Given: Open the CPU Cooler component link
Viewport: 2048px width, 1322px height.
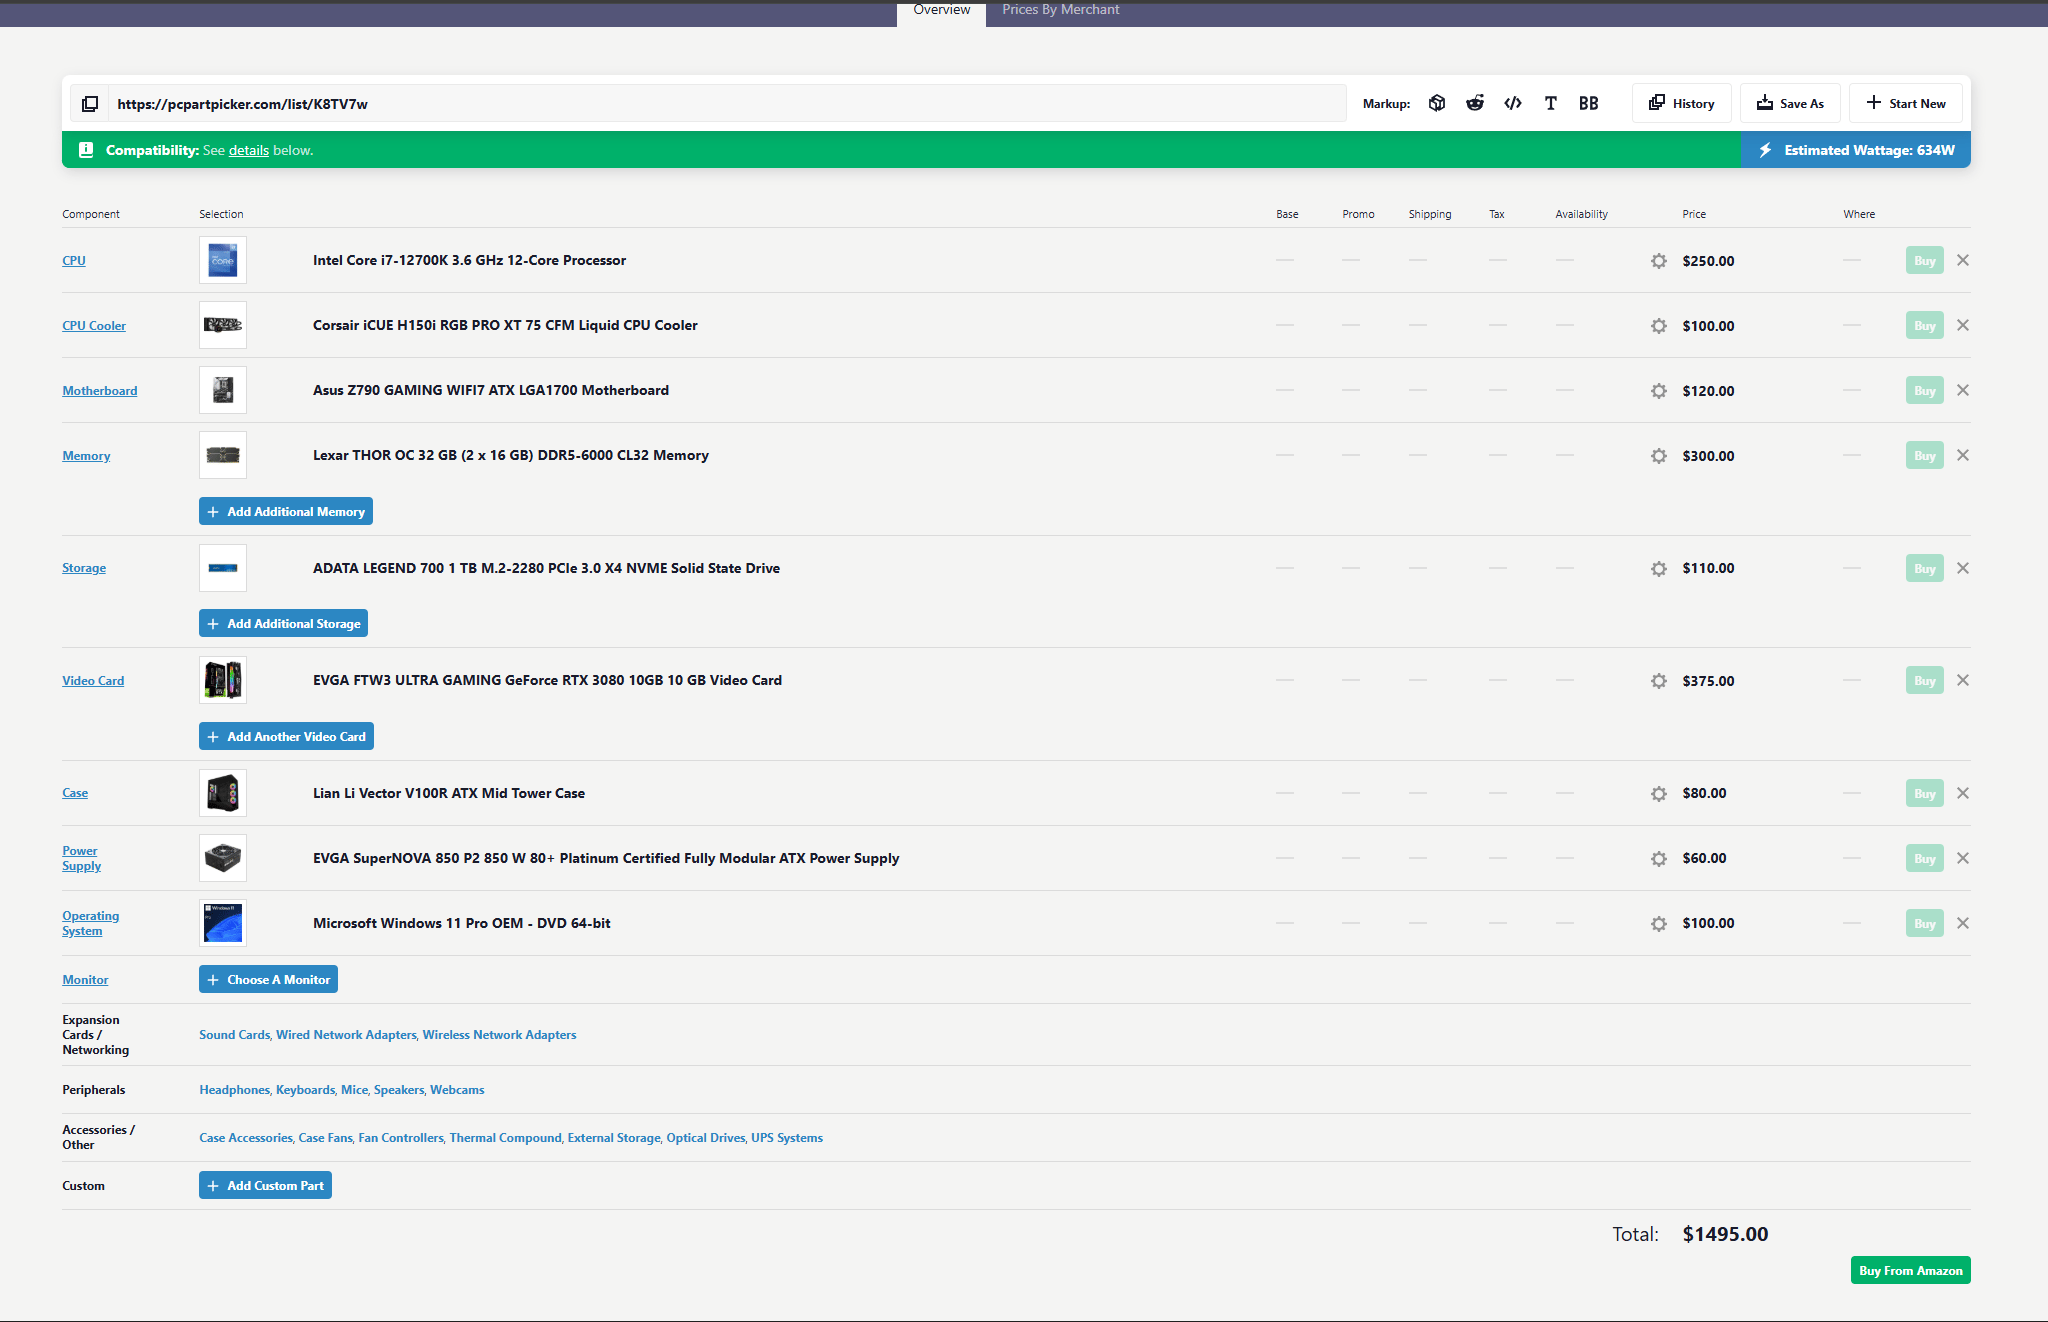Looking at the screenshot, I should pyautogui.click(x=94, y=325).
